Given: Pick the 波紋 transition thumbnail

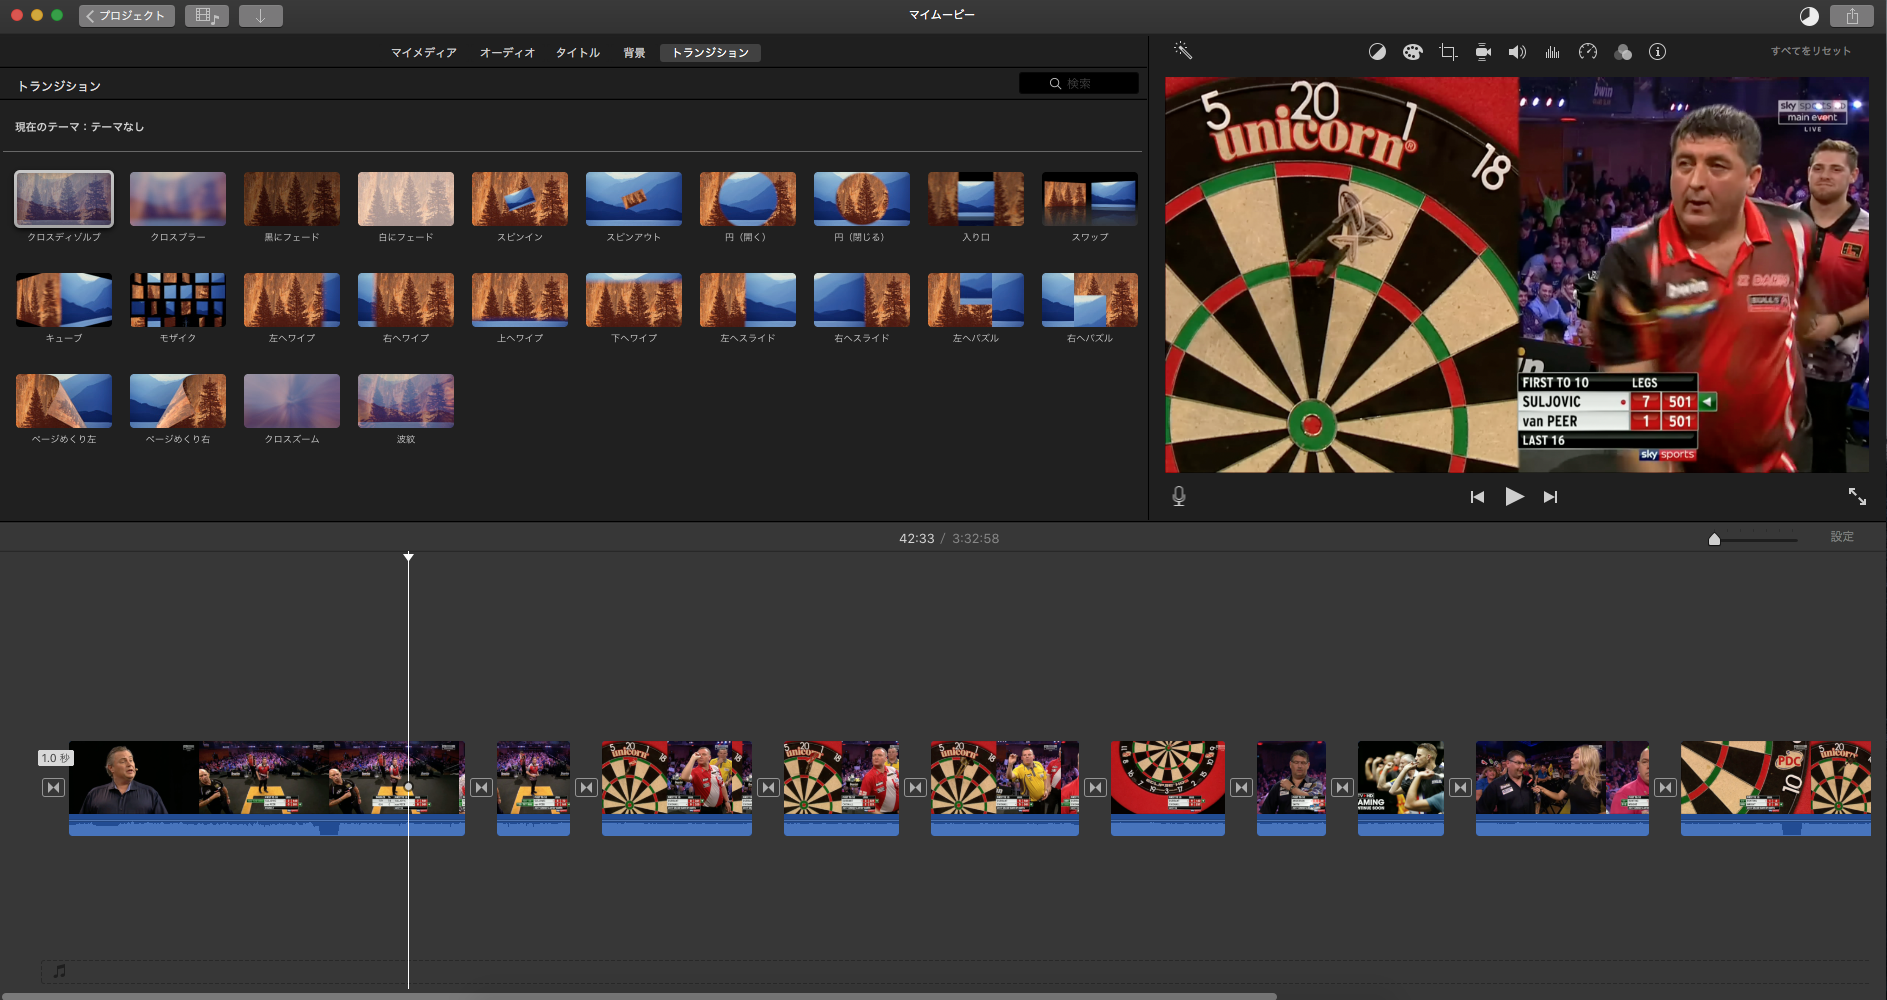Looking at the screenshot, I should (406, 401).
